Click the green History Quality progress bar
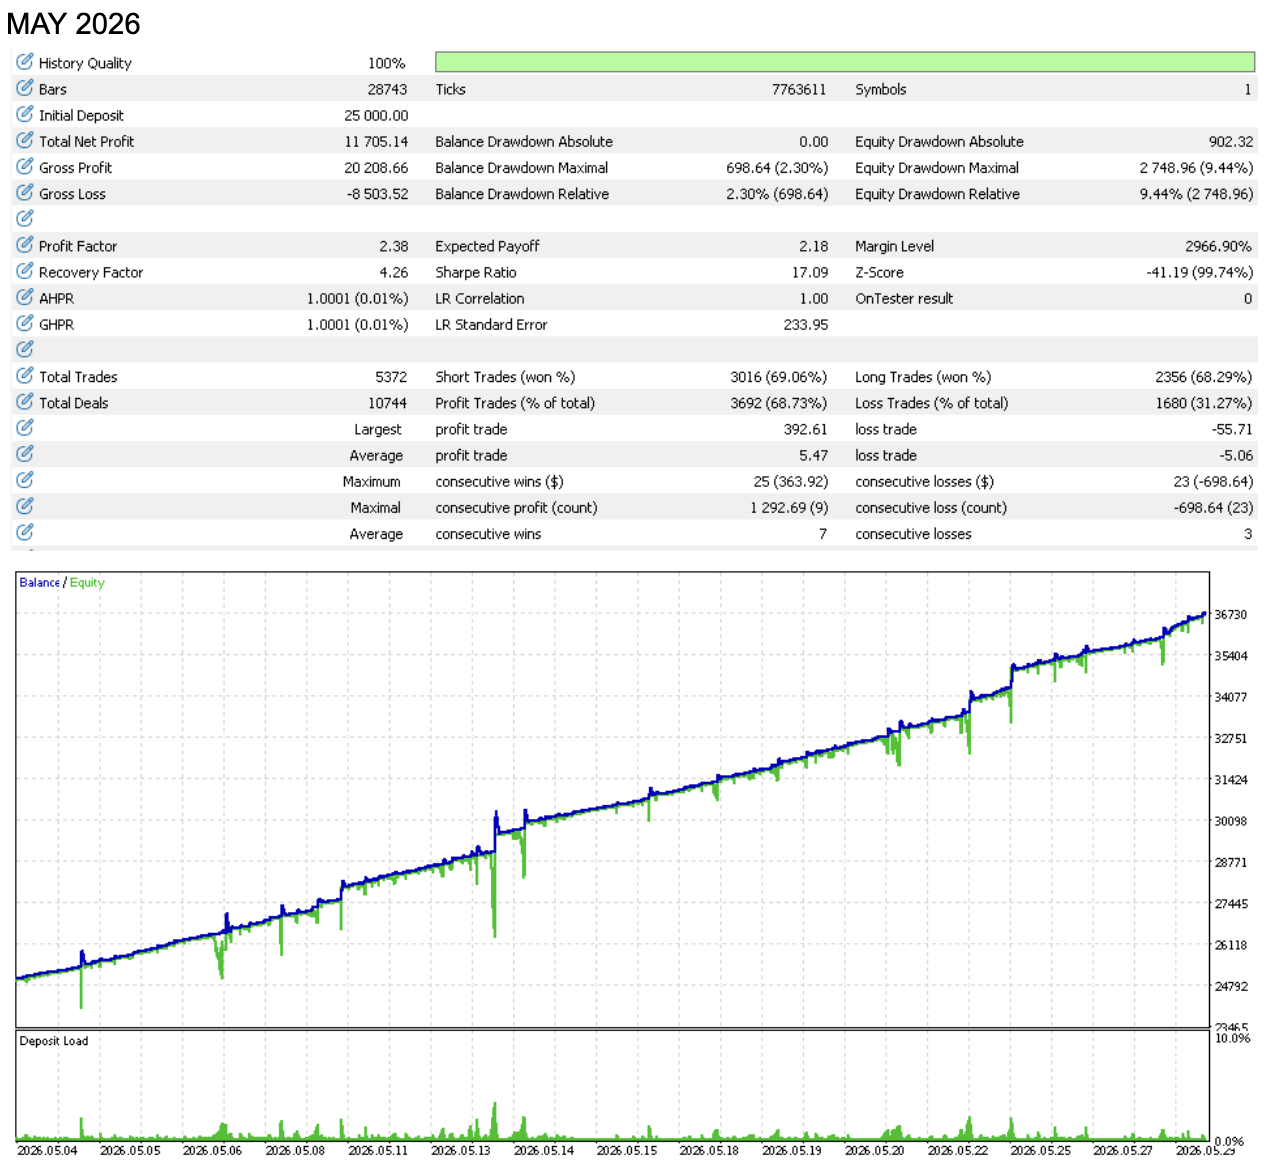 pos(845,62)
